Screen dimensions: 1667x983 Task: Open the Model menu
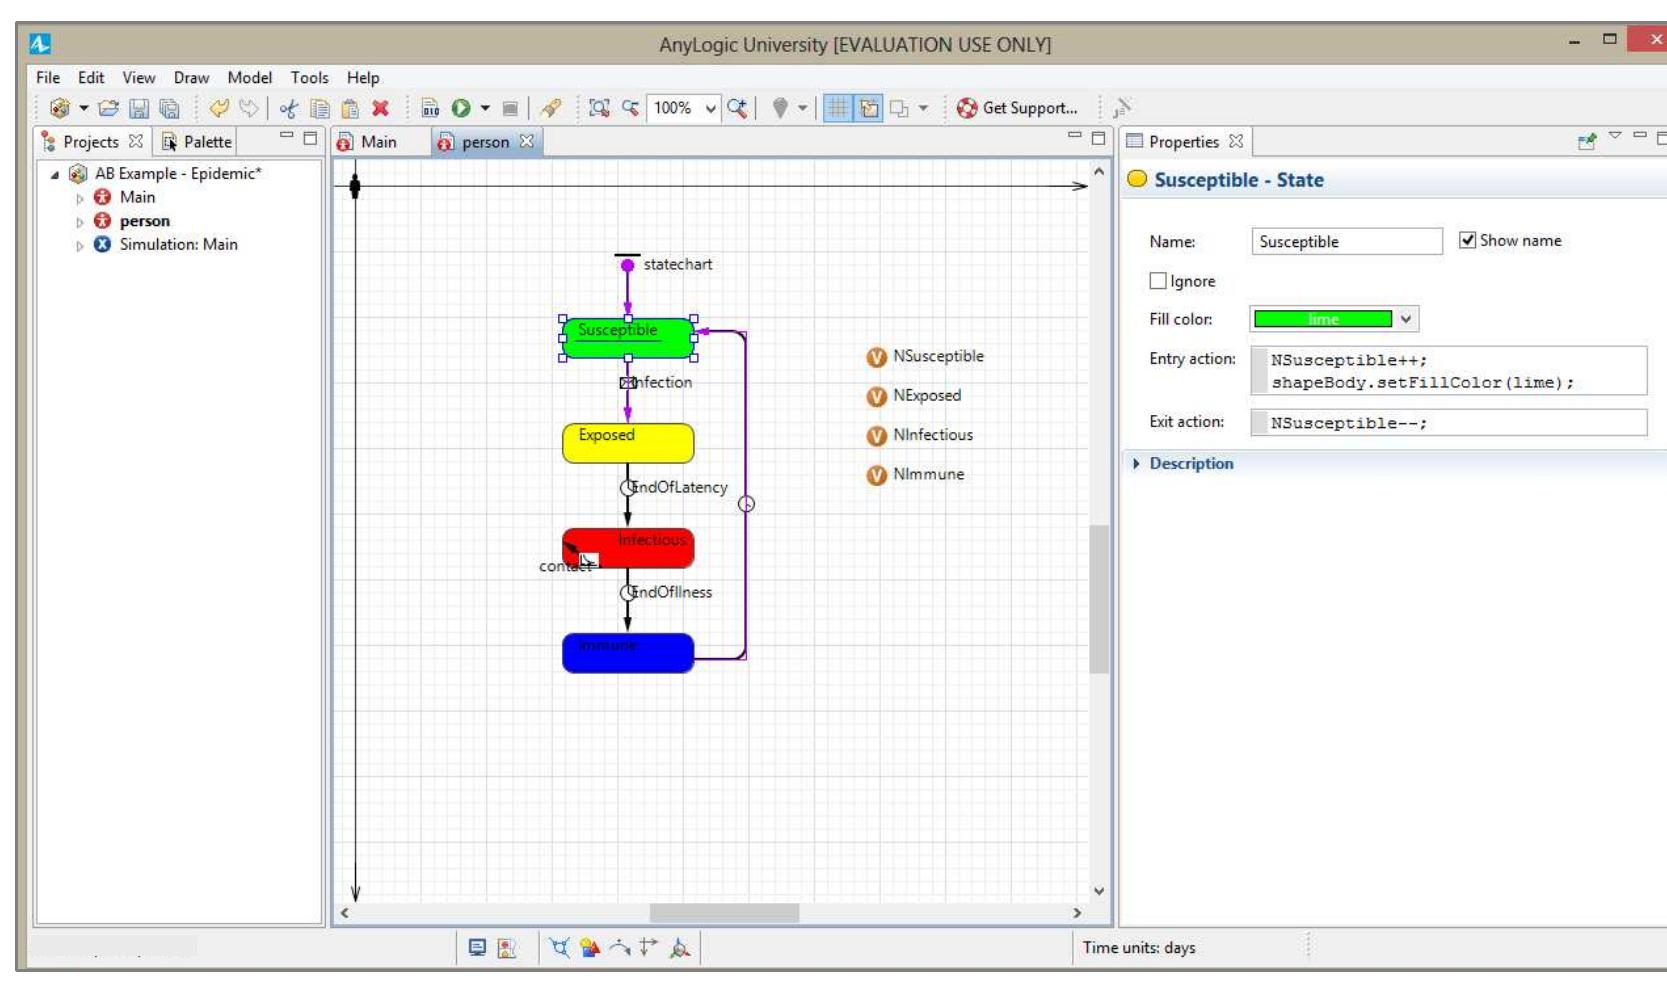(249, 78)
